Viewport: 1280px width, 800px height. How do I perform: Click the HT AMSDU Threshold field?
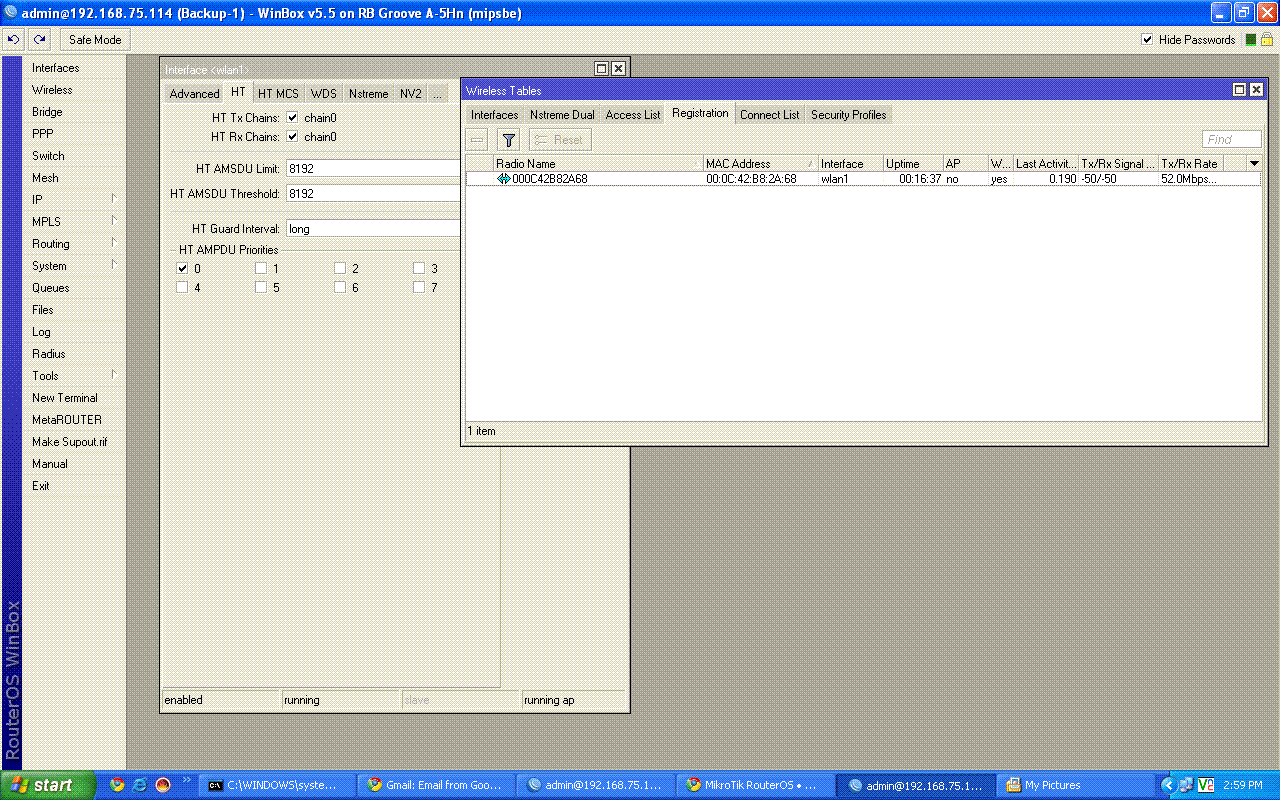tap(372, 194)
